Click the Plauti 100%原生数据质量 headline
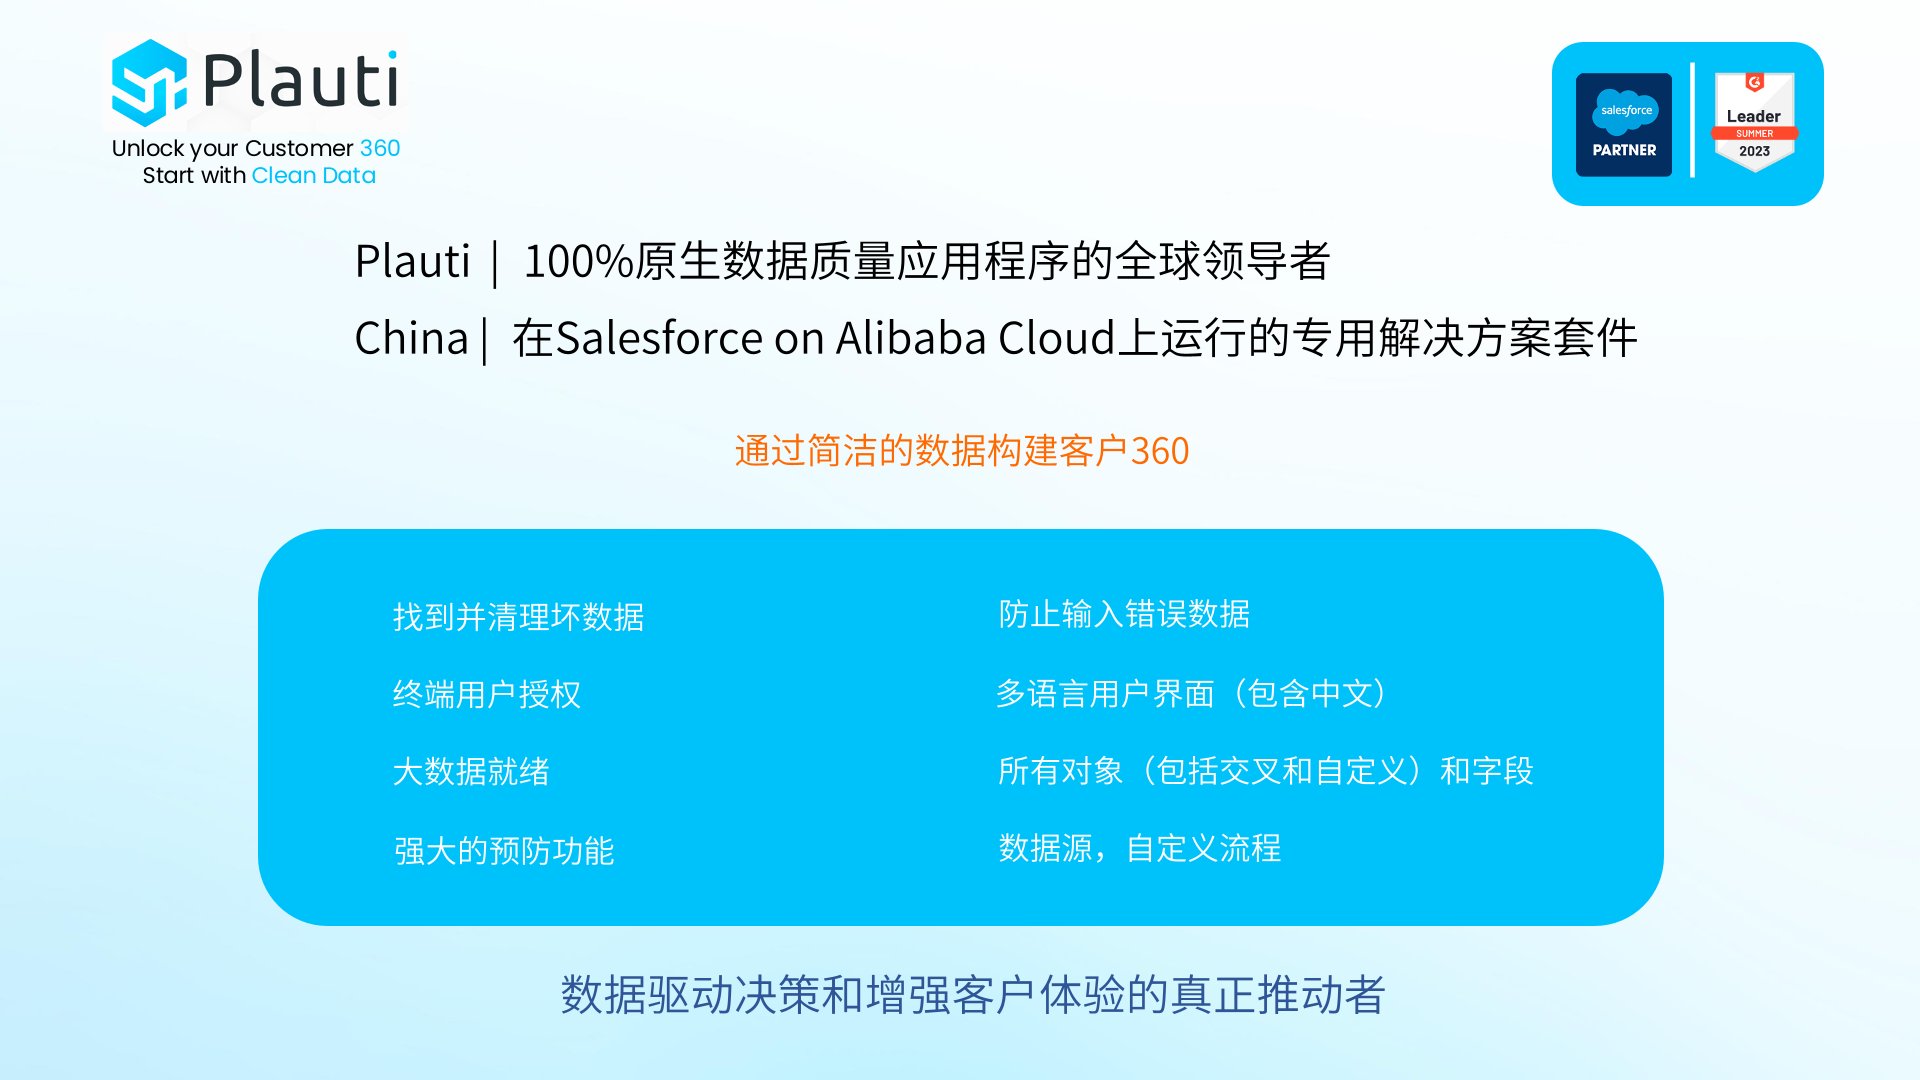Viewport: 1920px width, 1080px height. click(x=842, y=262)
